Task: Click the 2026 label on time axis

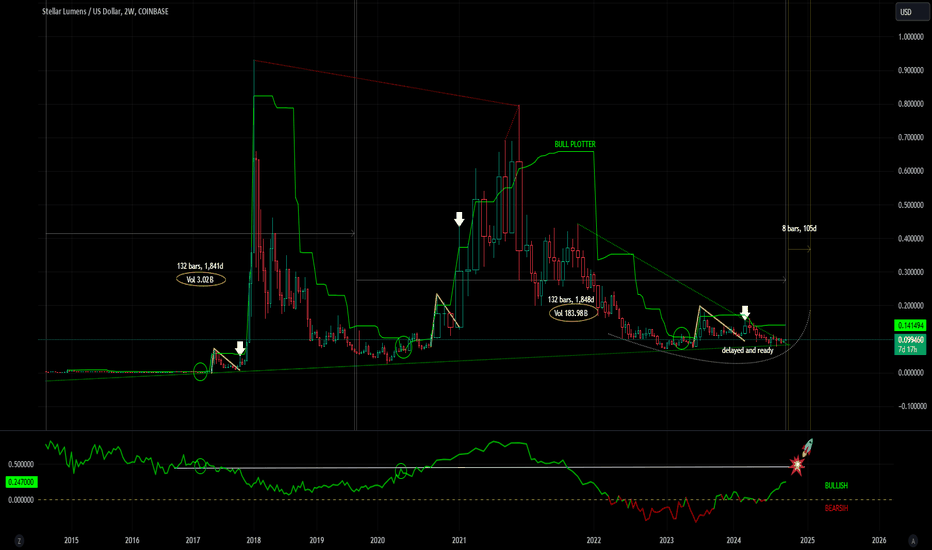Action: (x=879, y=540)
